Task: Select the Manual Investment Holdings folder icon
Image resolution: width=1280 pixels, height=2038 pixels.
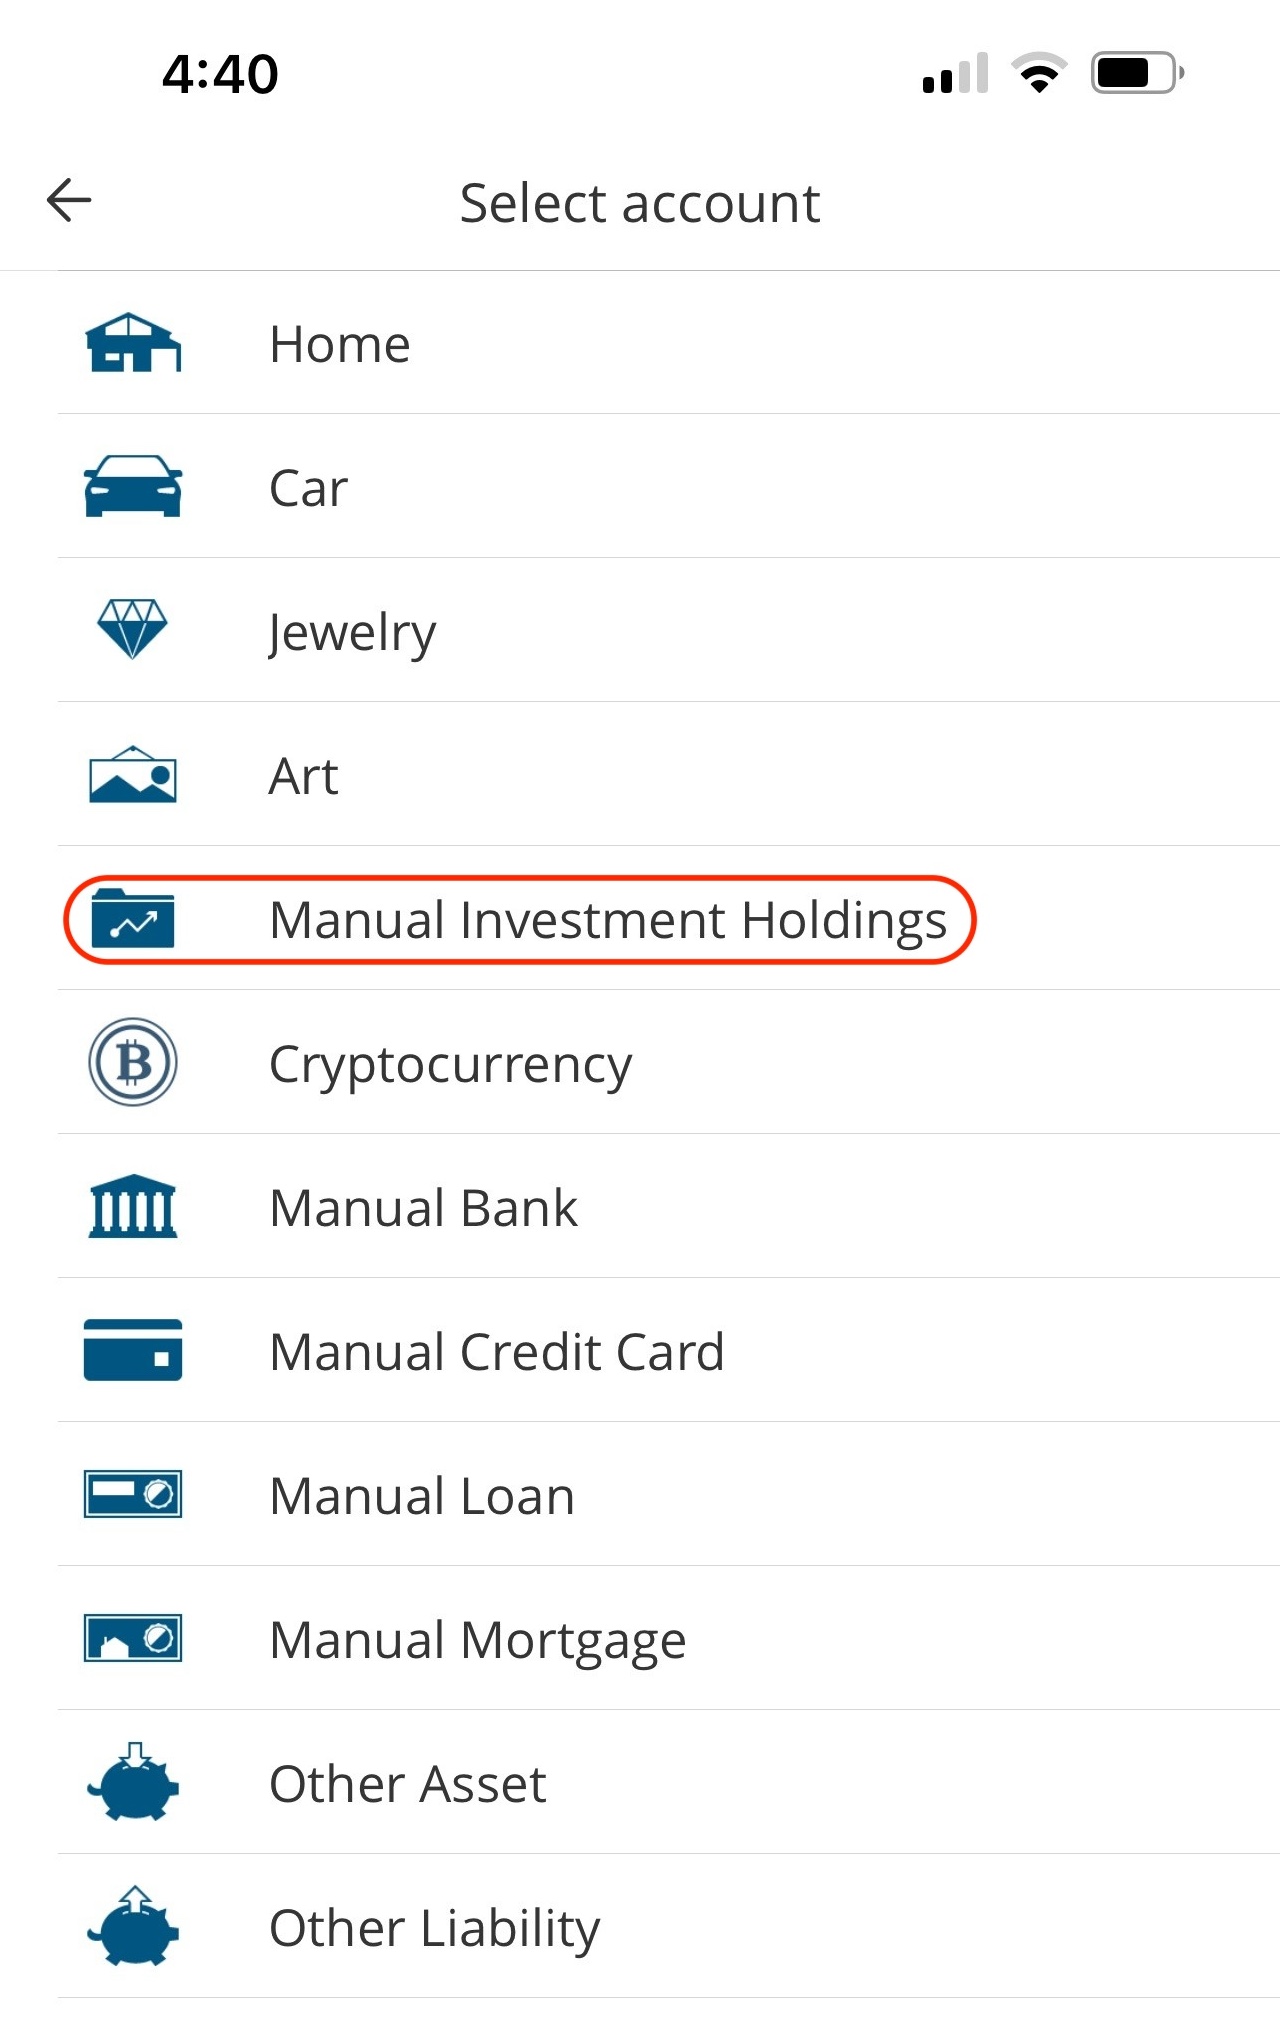Action: (x=133, y=918)
